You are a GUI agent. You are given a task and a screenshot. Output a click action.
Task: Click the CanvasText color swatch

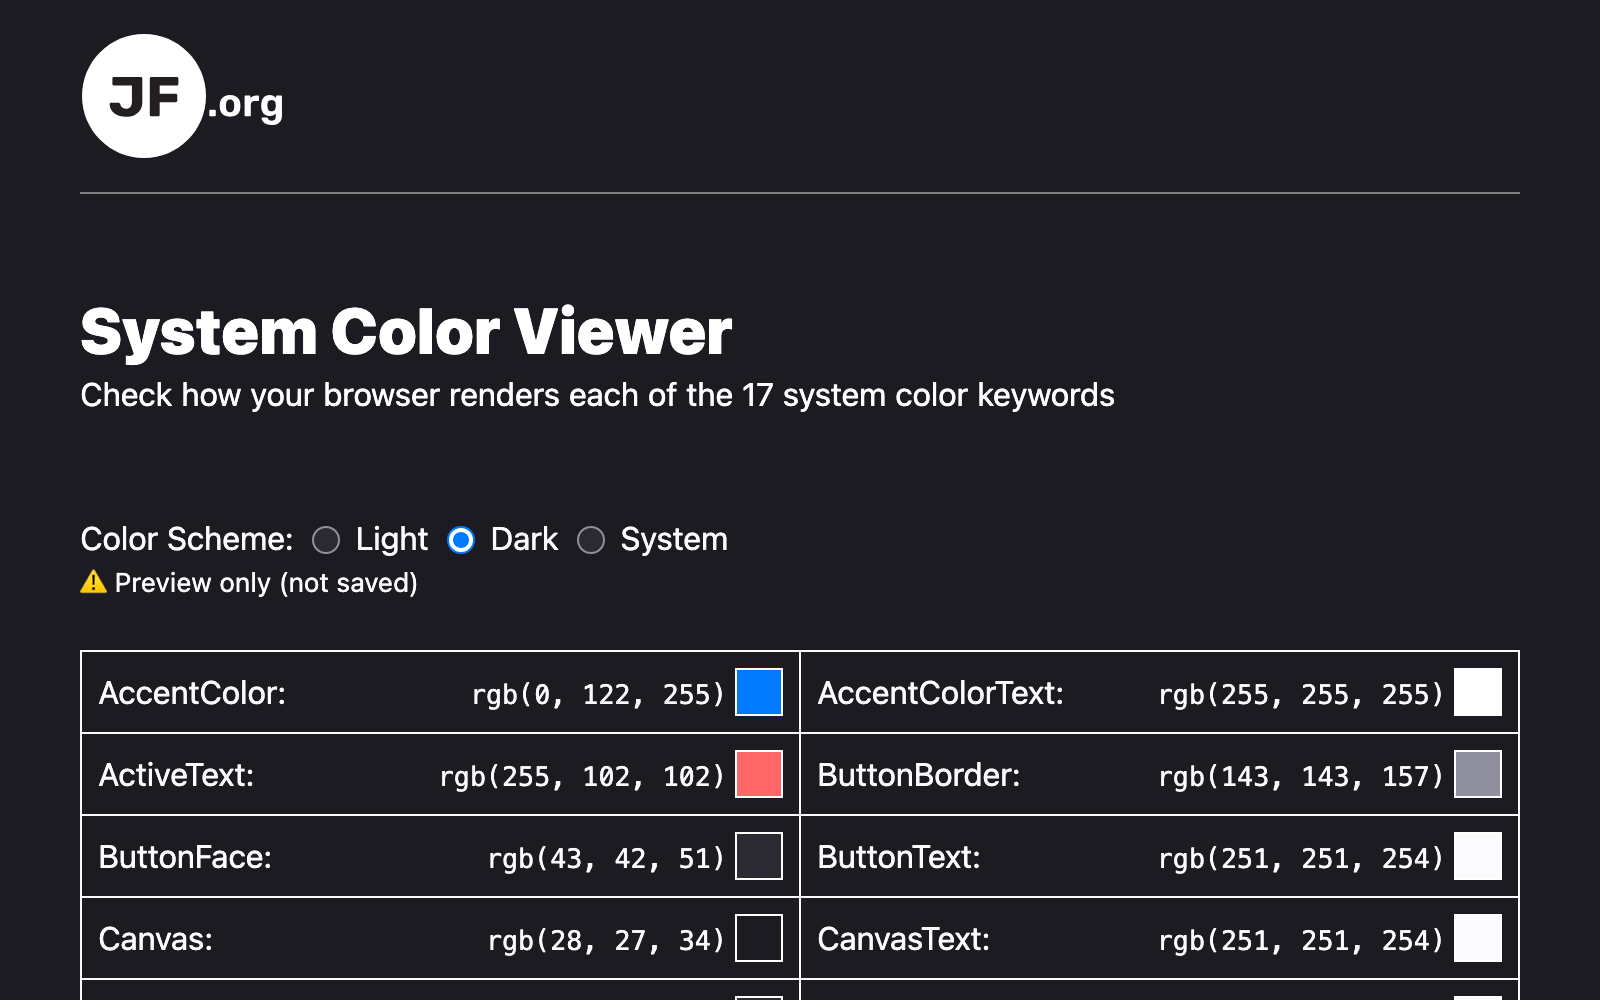pyautogui.click(x=1477, y=939)
